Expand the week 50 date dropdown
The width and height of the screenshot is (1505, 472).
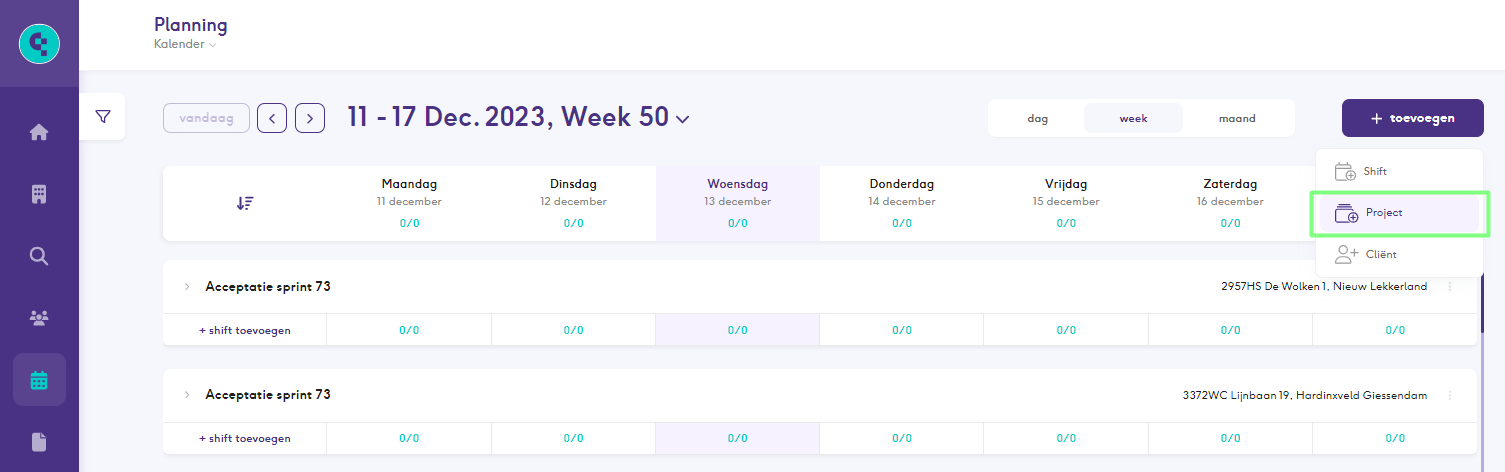point(683,119)
